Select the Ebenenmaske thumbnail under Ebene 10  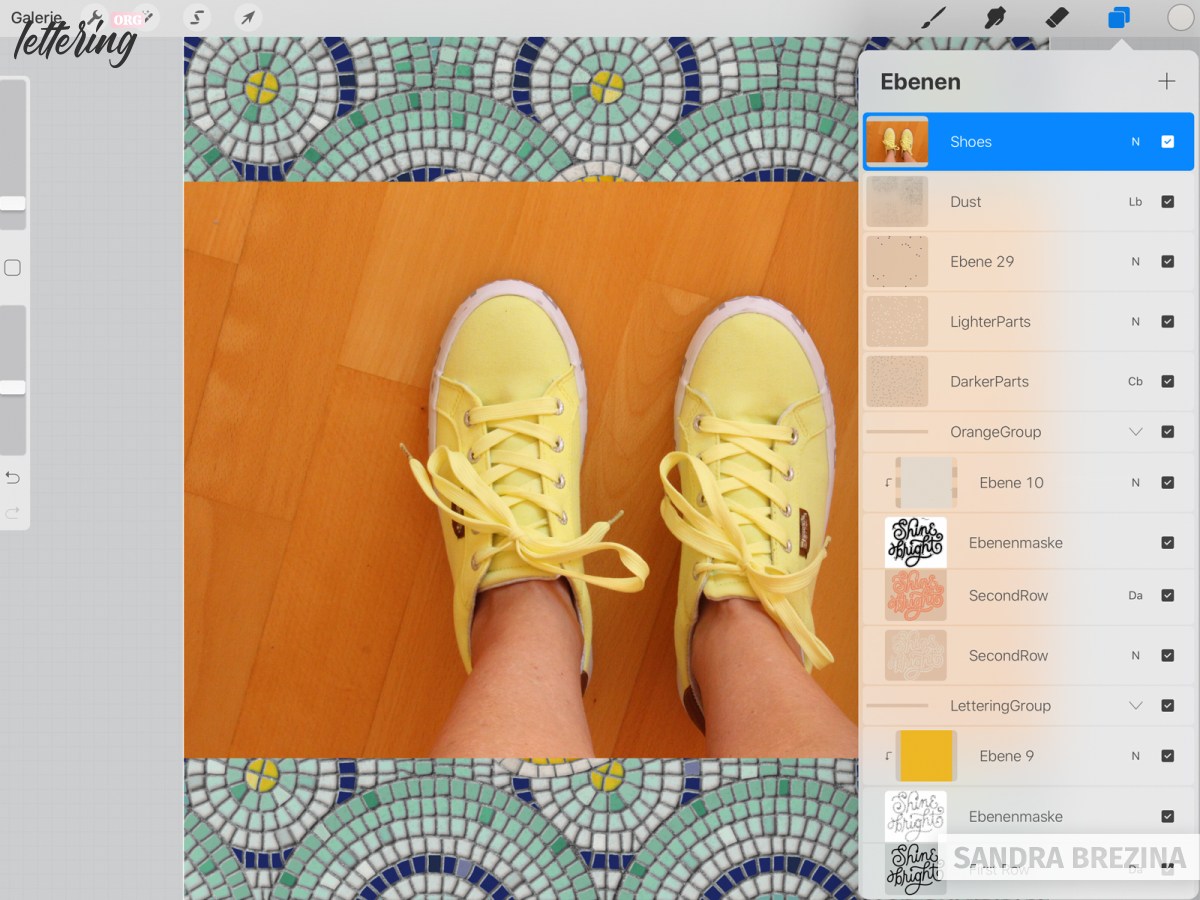916,542
